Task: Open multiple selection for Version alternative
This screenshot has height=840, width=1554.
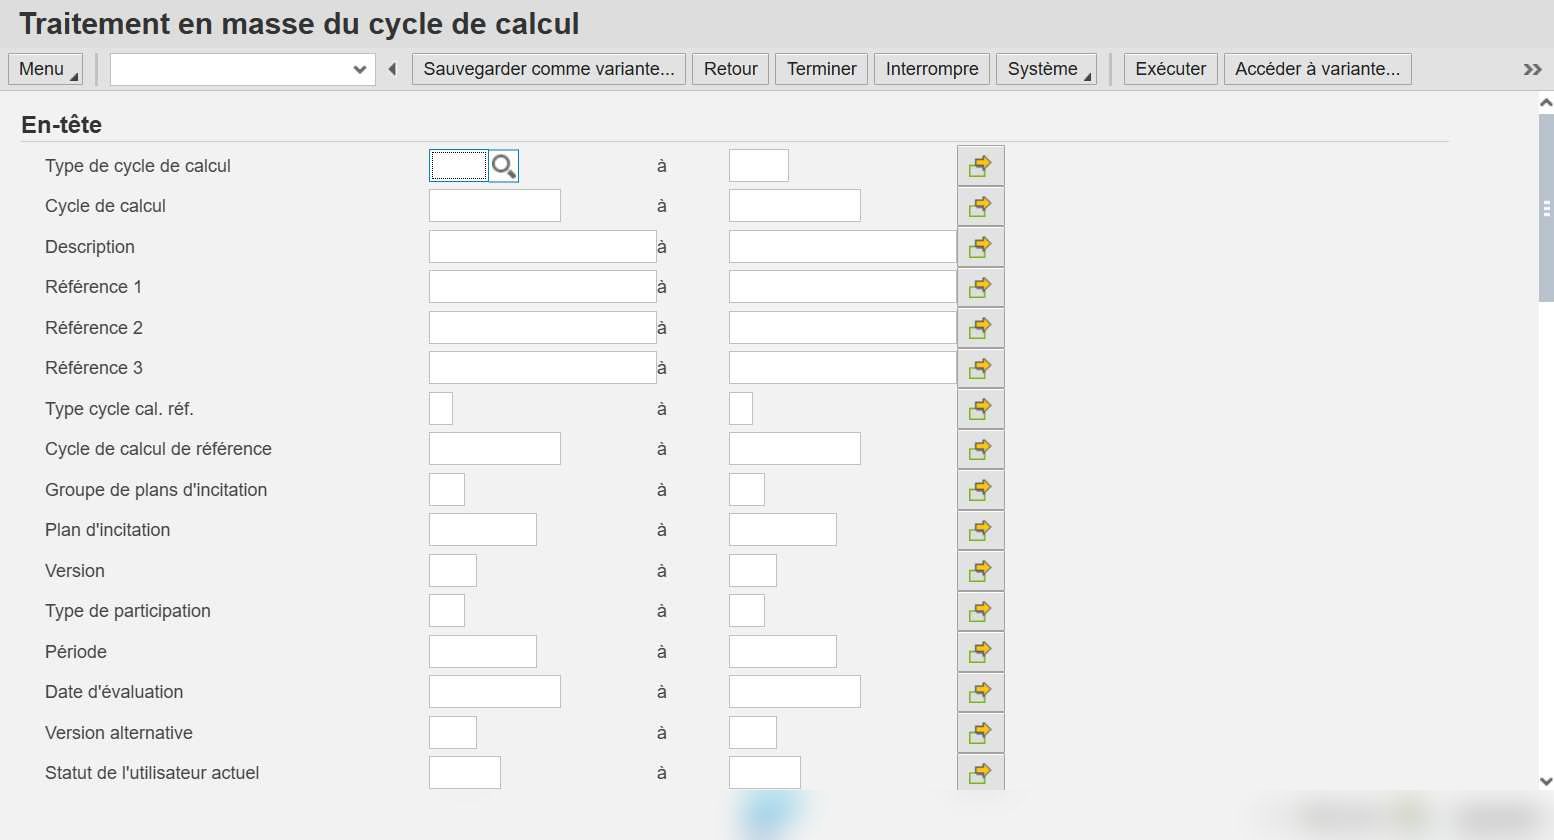Action: pyautogui.click(x=980, y=733)
